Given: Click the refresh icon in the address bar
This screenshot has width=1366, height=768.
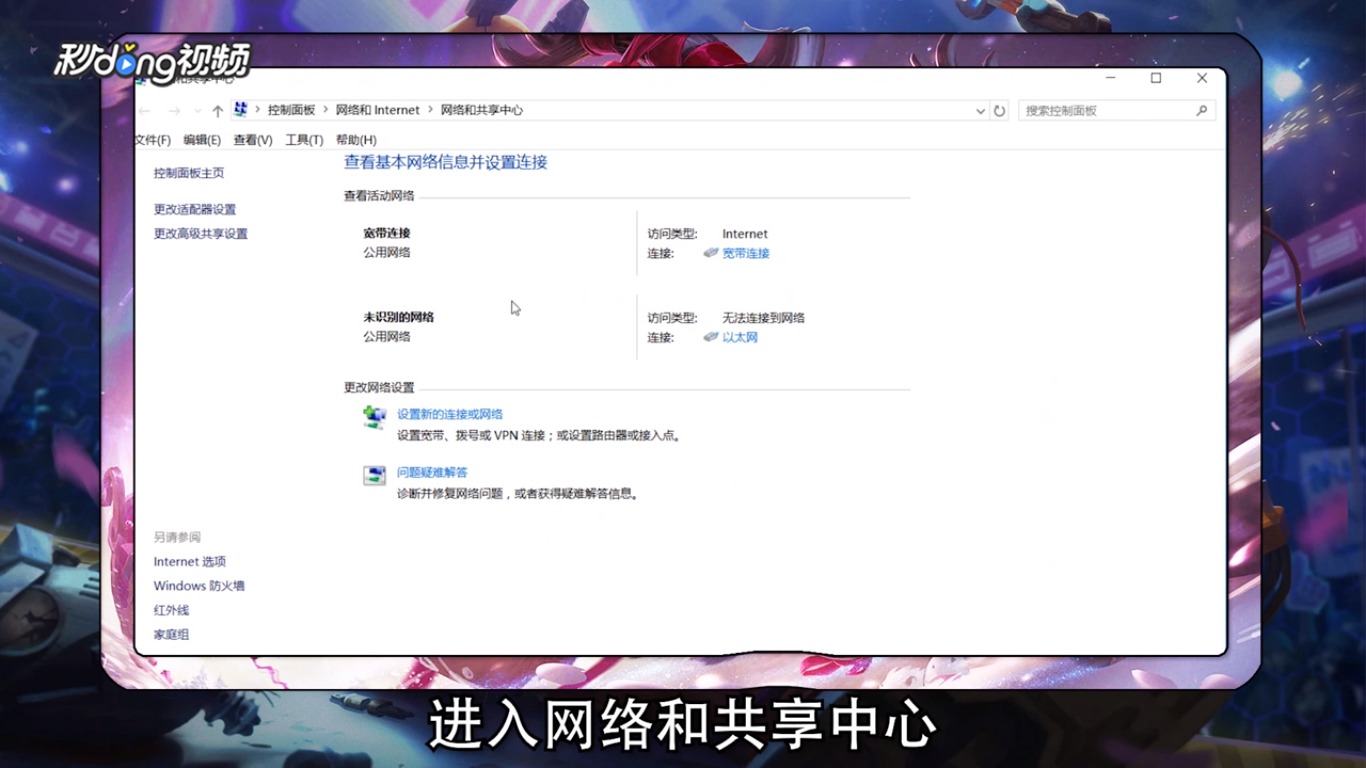Looking at the screenshot, I should pos(999,111).
